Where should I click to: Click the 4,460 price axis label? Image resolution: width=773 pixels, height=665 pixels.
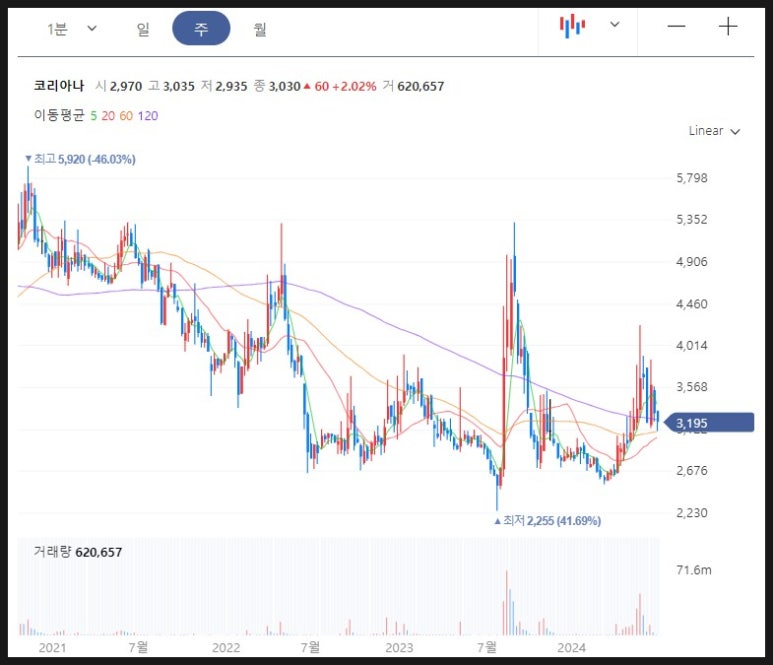tap(692, 304)
